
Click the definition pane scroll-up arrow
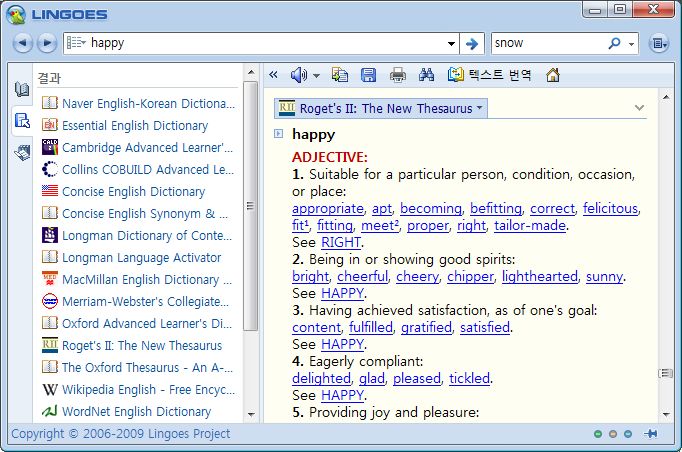click(x=665, y=97)
